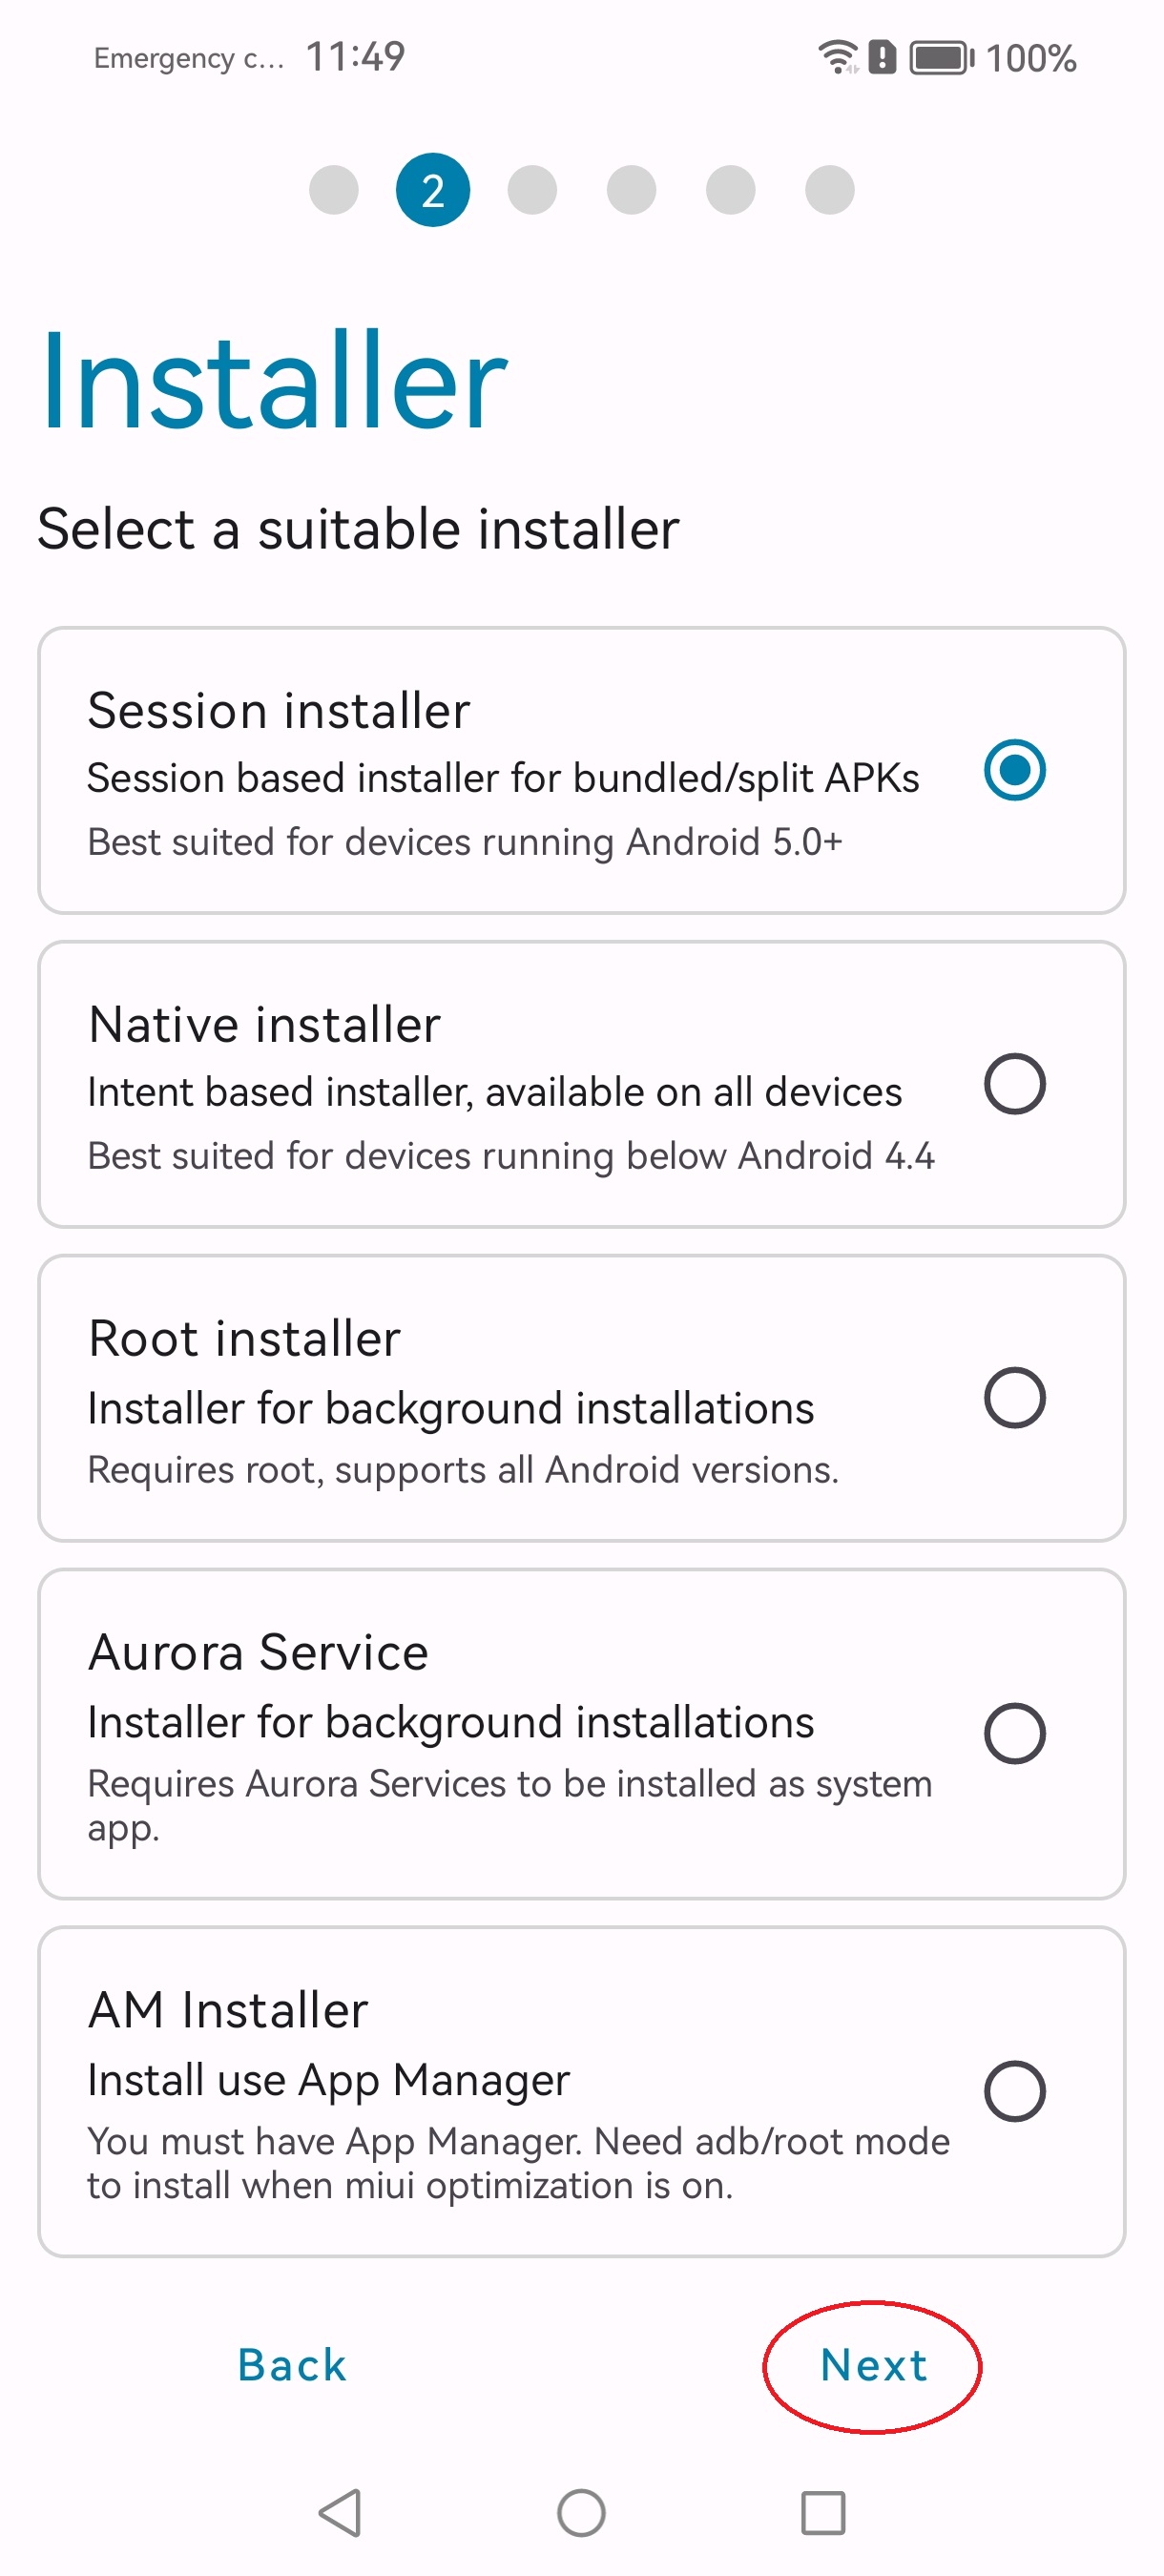Go to first setup step dot
Image resolution: width=1164 pixels, height=2576 pixels.
click(334, 190)
